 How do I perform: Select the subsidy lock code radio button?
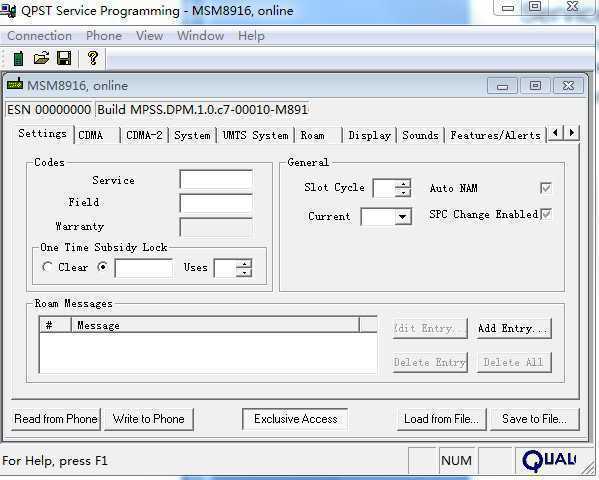[x=102, y=266]
